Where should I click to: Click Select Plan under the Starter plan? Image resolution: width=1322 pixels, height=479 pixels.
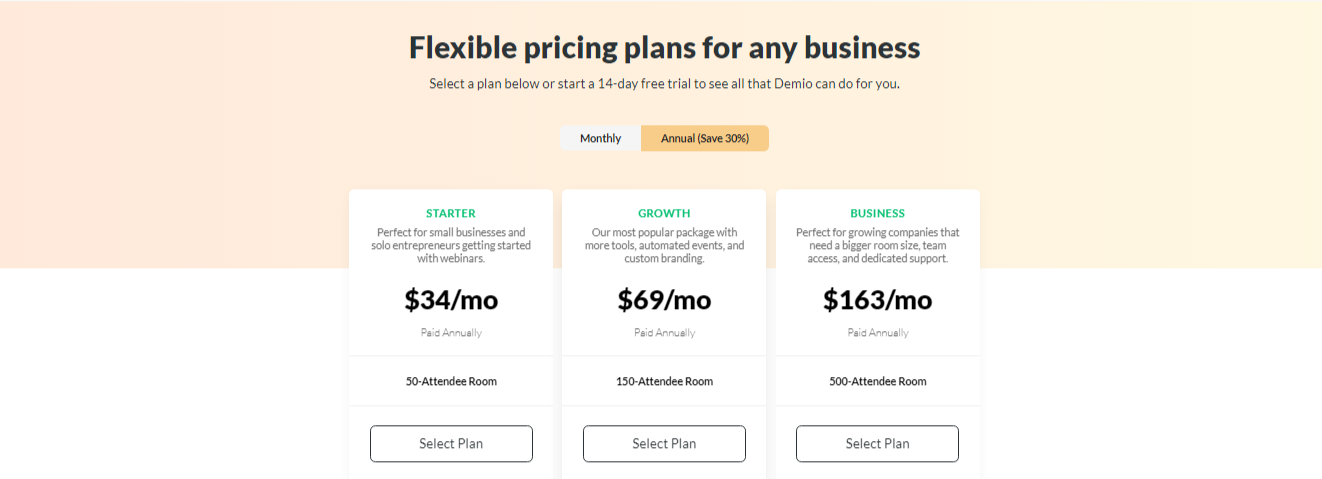[451, 444]
